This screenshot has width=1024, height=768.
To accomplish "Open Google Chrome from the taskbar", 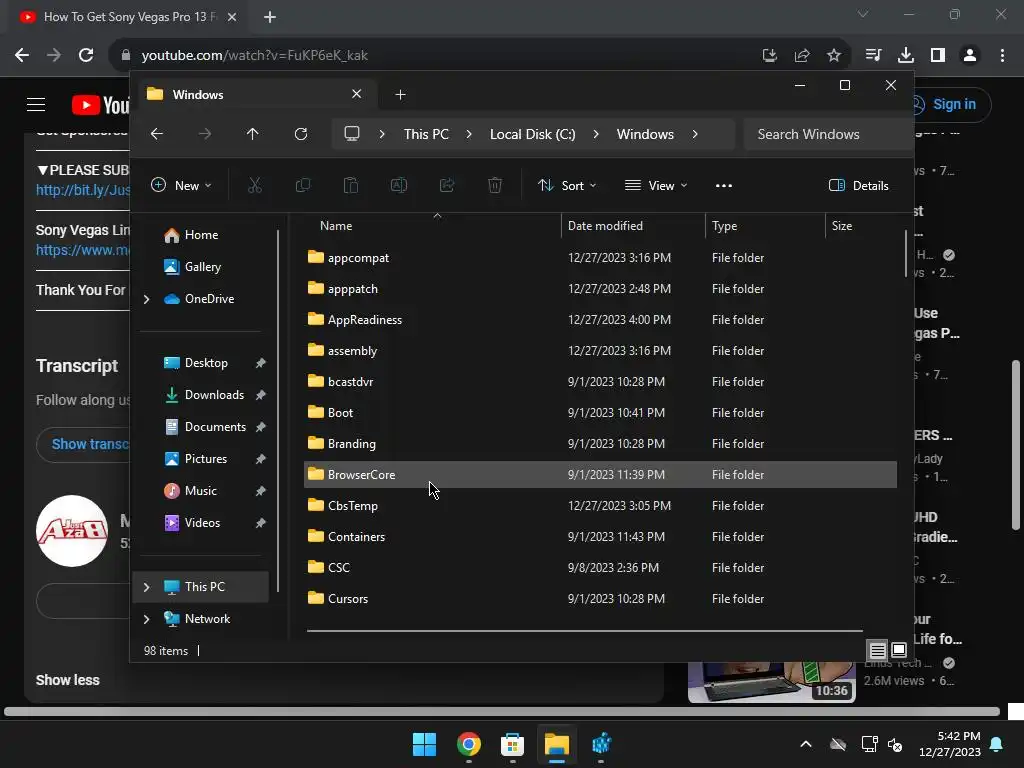I will tap(469, 744).
